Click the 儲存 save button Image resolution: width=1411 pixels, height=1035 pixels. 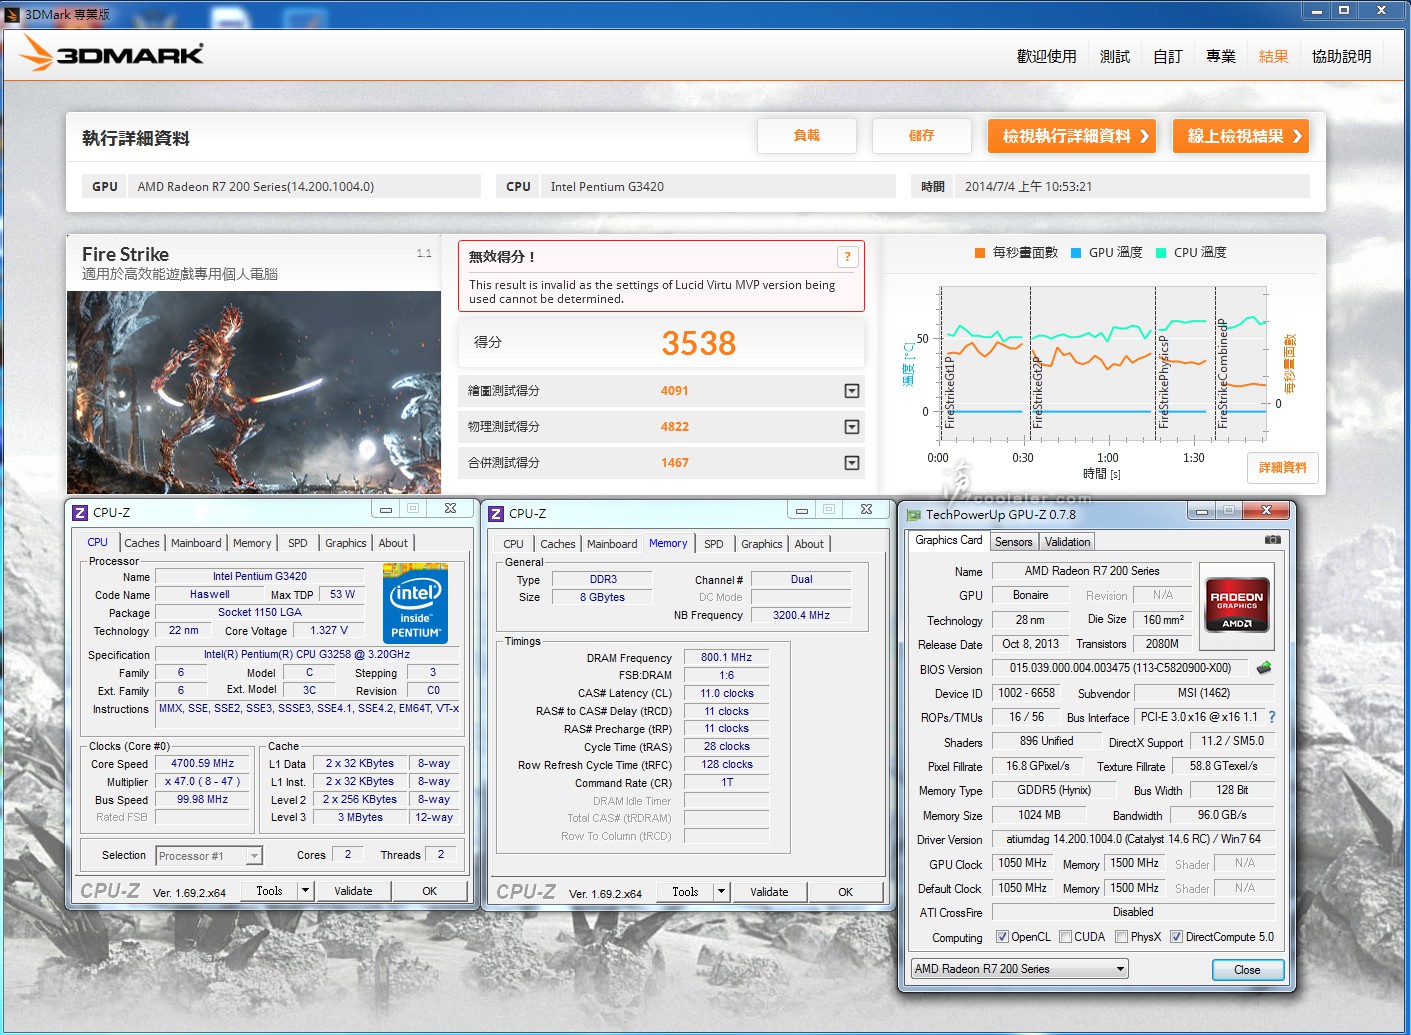click(x=922, y=136)
